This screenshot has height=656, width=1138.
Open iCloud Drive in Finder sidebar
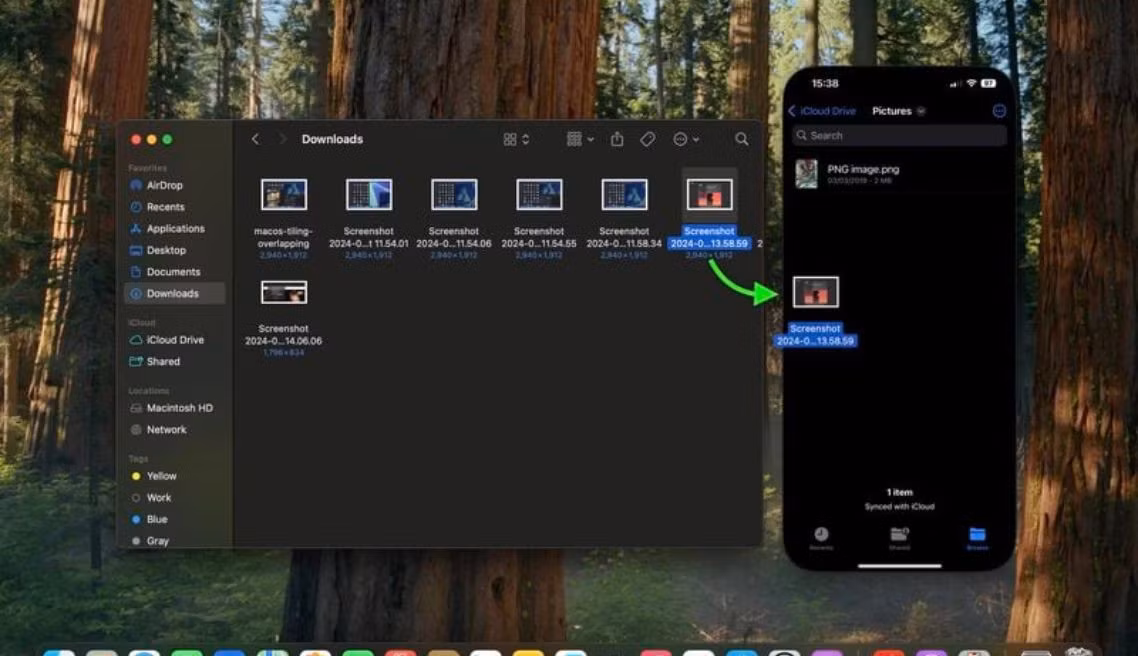[174, 340]
